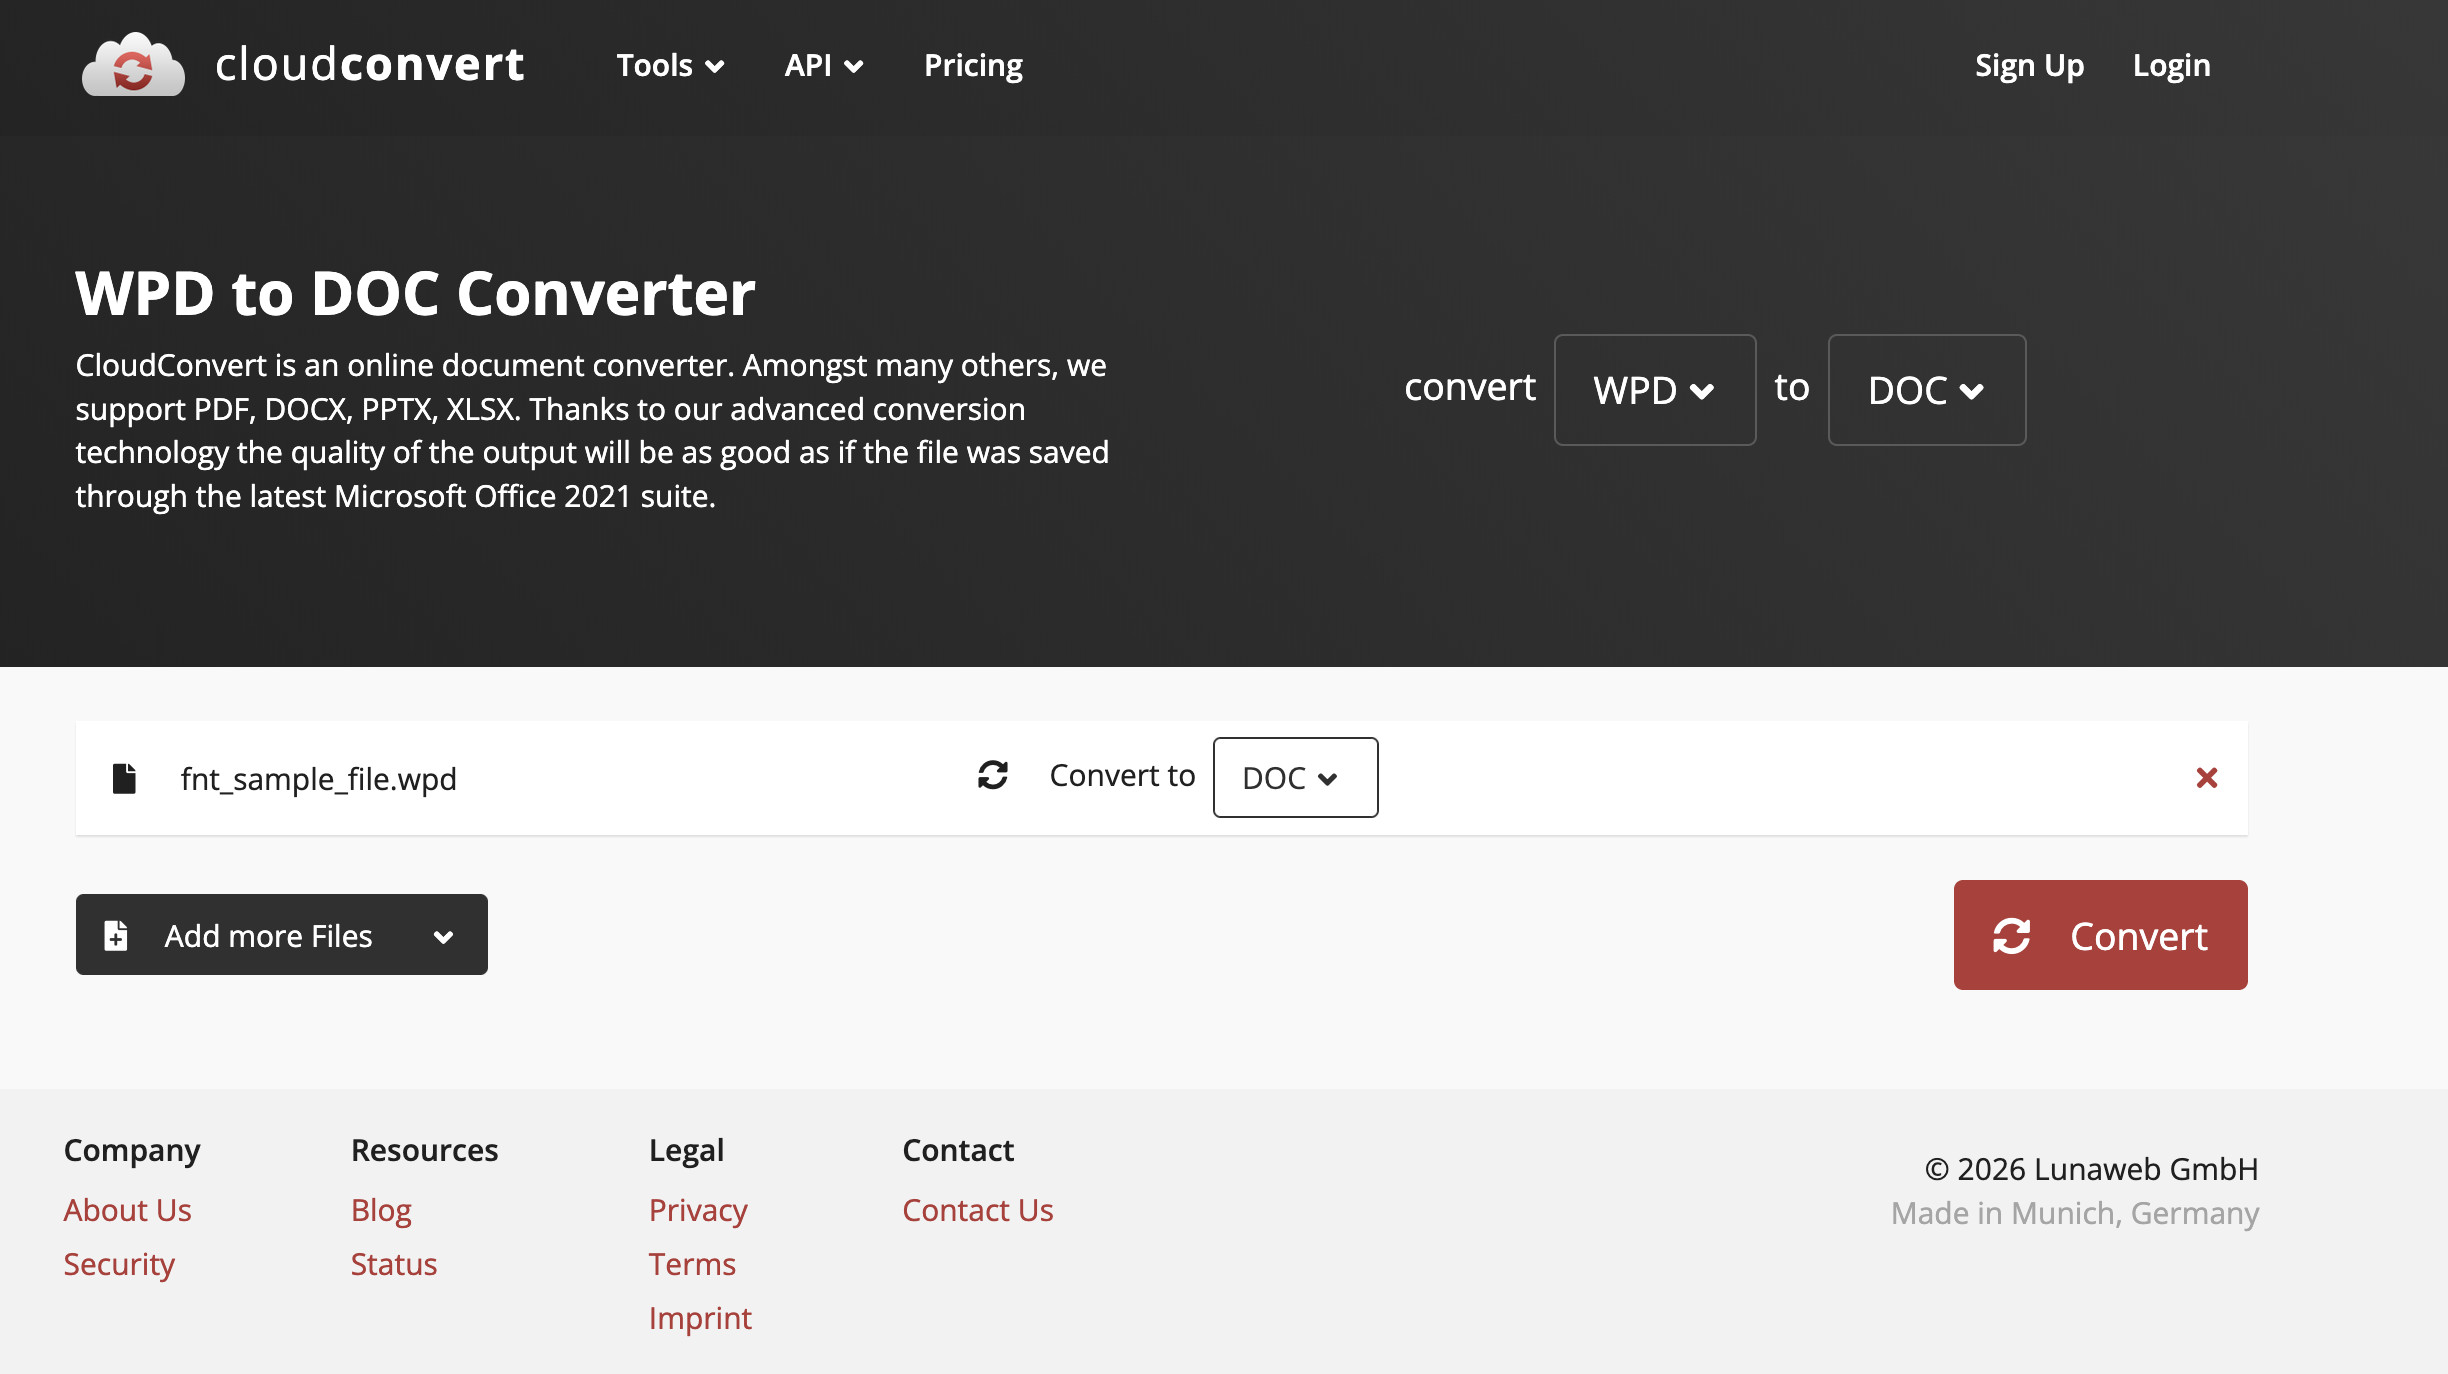Click the CloudConvert cloud logo icon
Image resolution: width=2448 pixels, height=1374 pixels.
pos(132,66)
